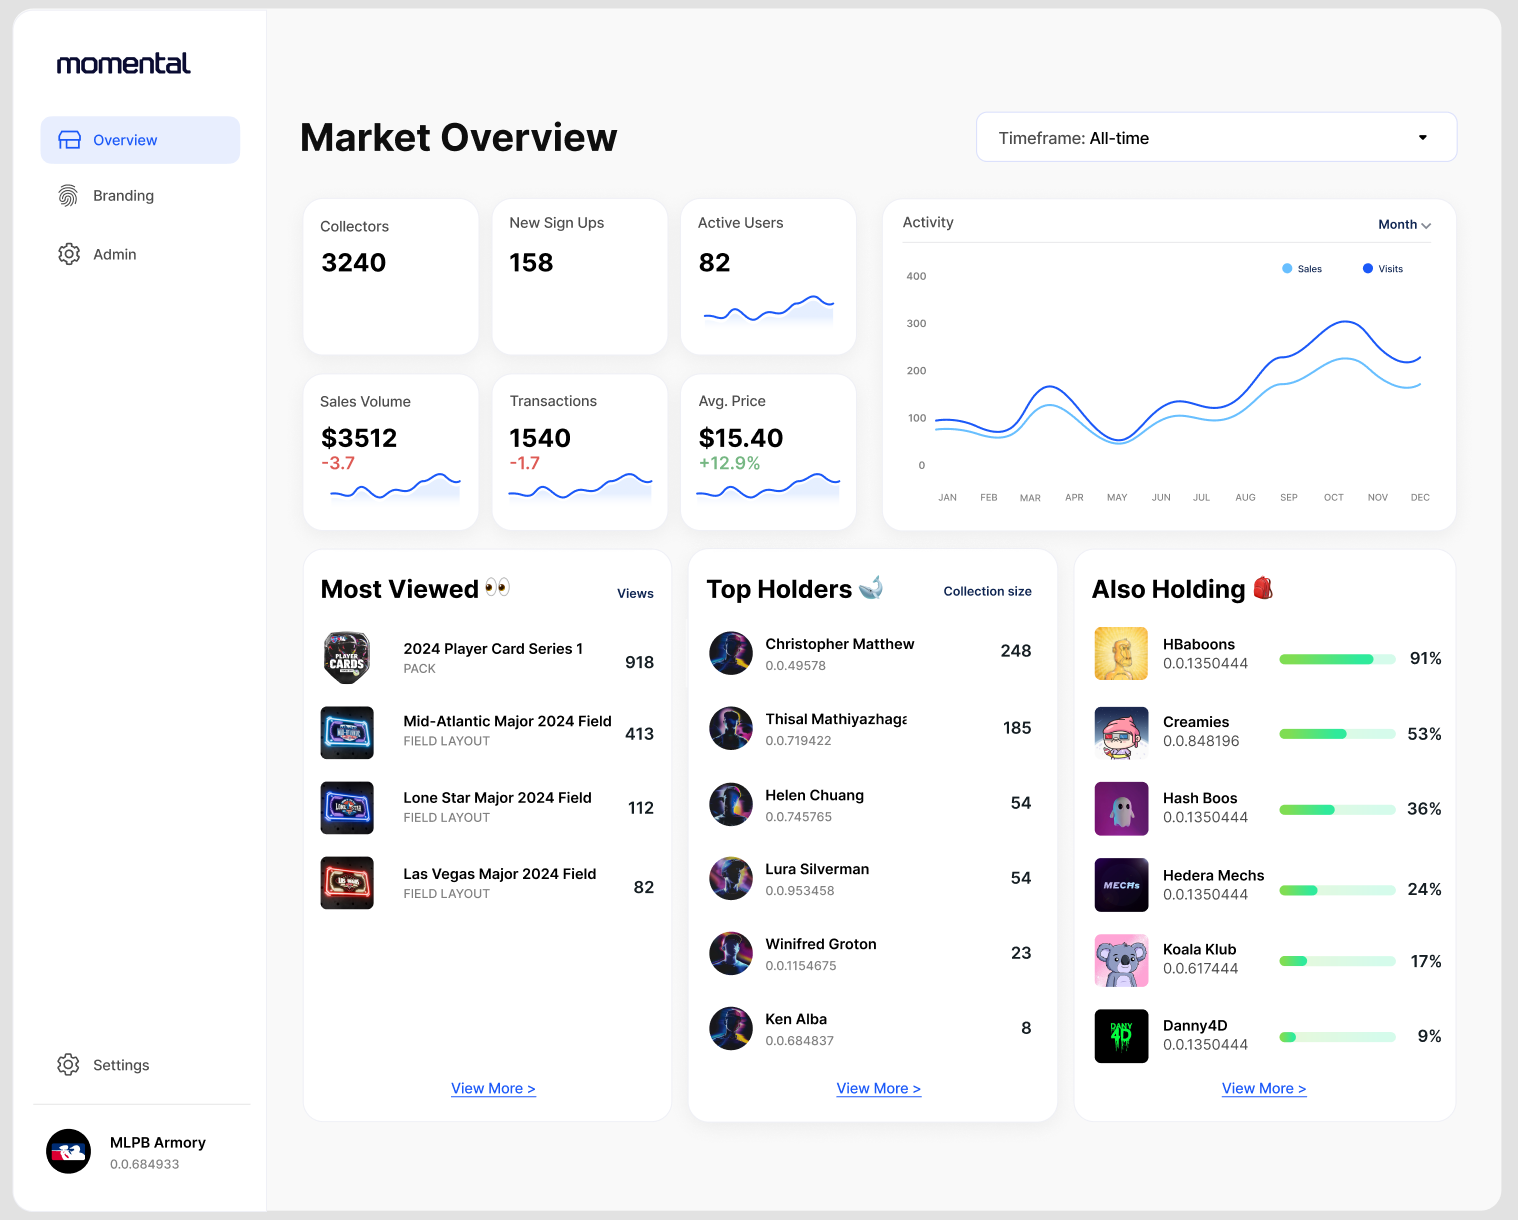Viewport: 1518px width, 1220px height.
Task: Click the Admin gear icon
Action: click(69, 254)
